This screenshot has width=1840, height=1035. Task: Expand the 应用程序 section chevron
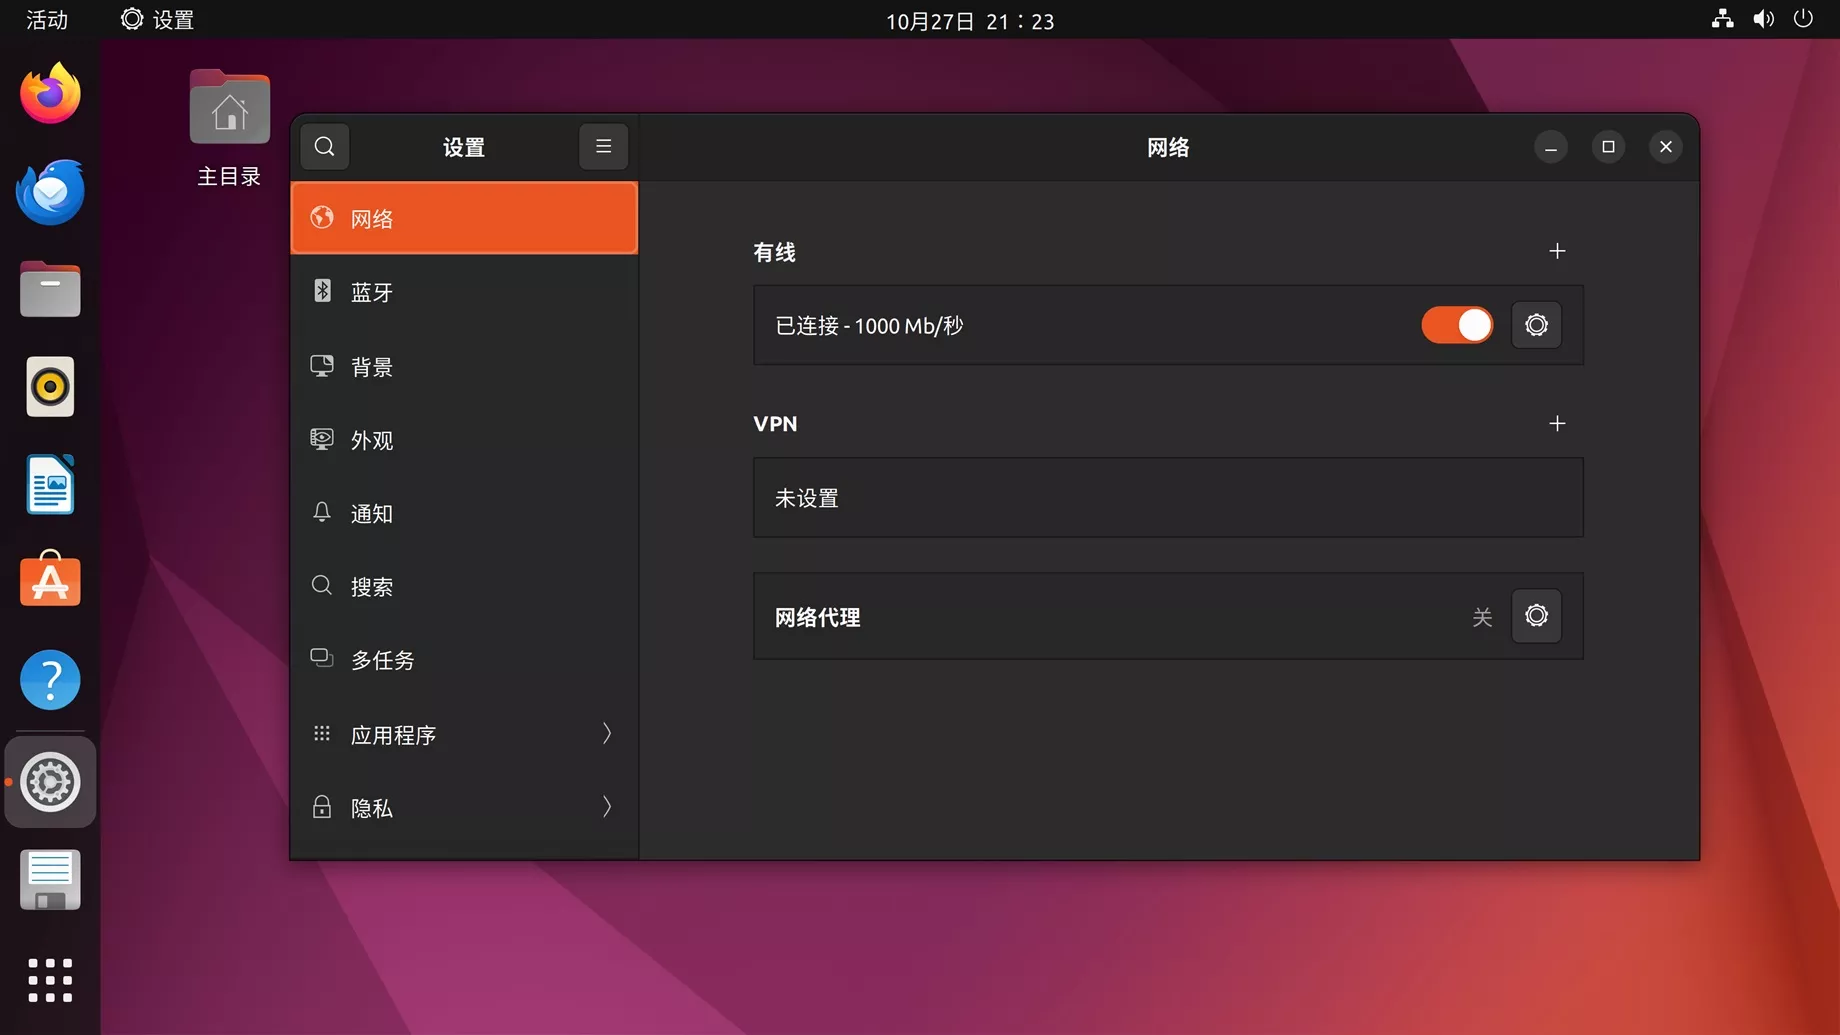click(606, 734)
